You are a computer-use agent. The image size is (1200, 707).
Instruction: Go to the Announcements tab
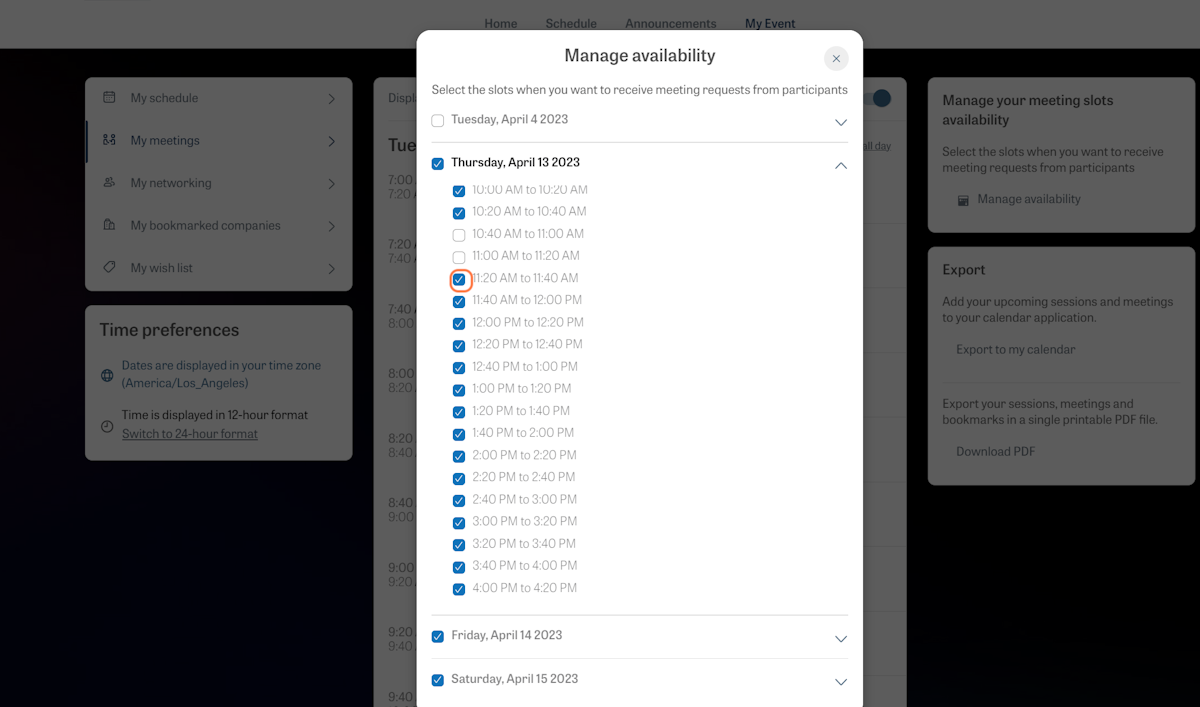coord(670,24)
